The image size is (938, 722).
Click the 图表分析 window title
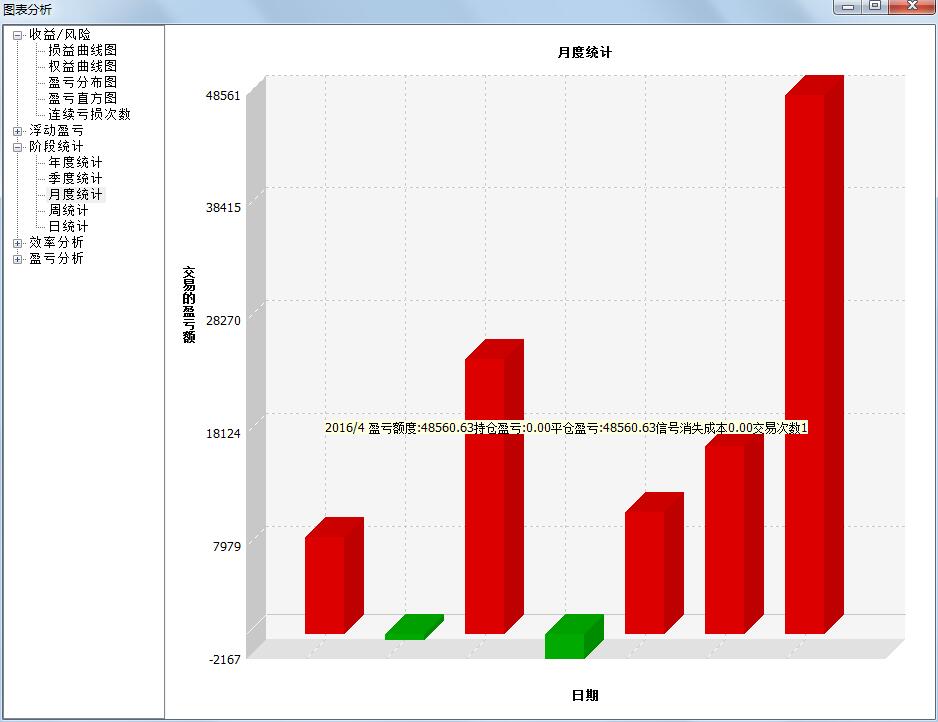(28, 10)
